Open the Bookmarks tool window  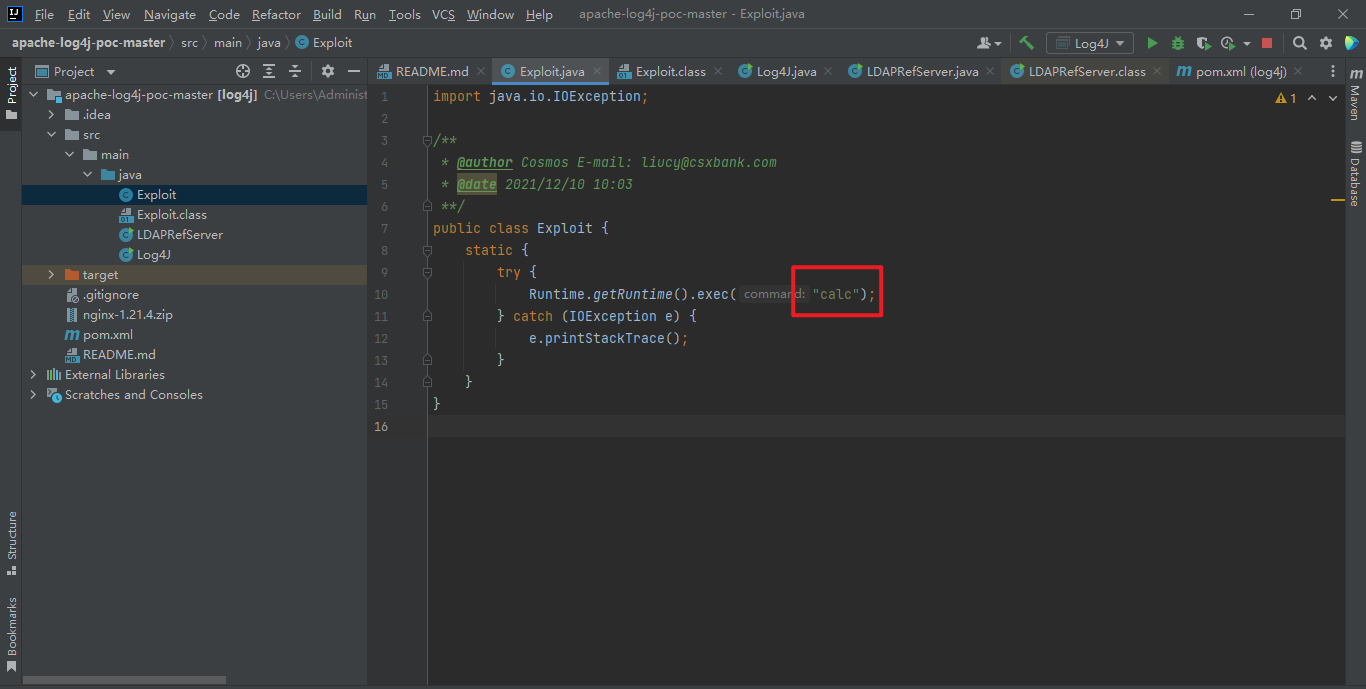11,634
